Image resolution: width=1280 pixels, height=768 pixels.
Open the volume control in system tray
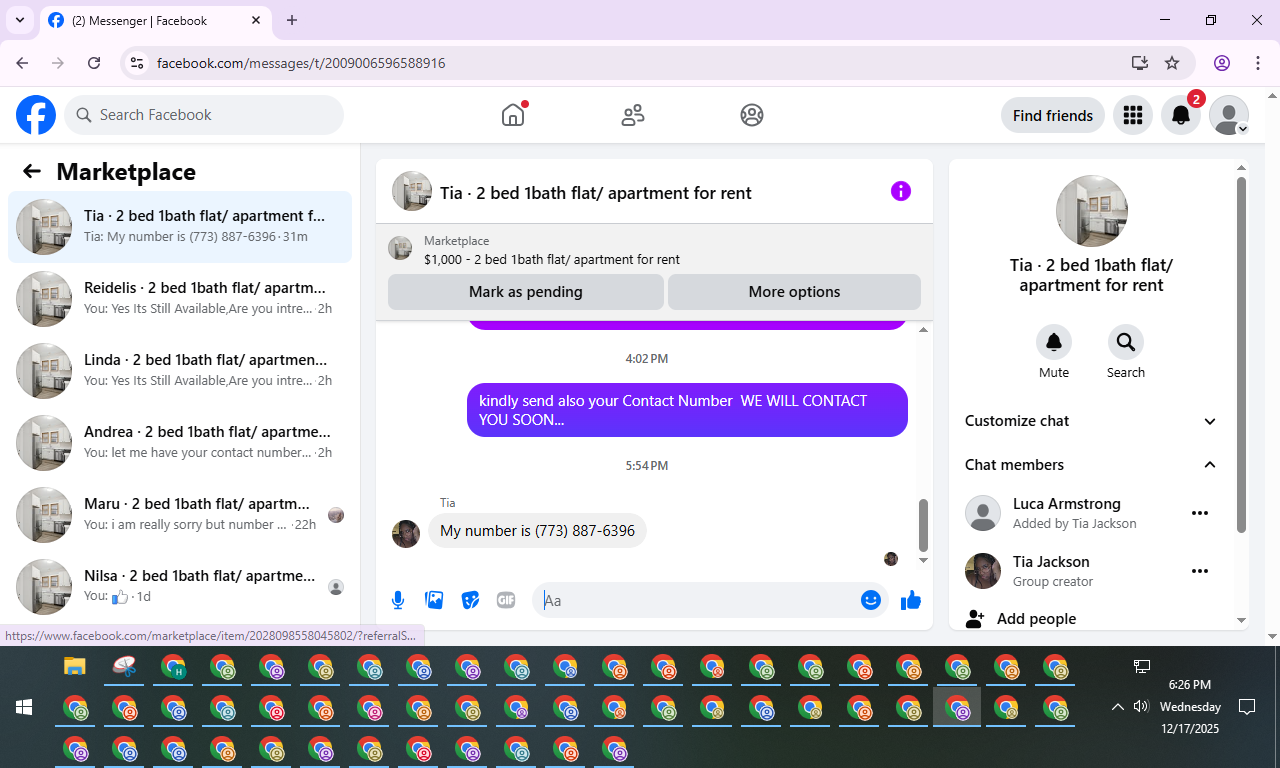(1141, 707)
